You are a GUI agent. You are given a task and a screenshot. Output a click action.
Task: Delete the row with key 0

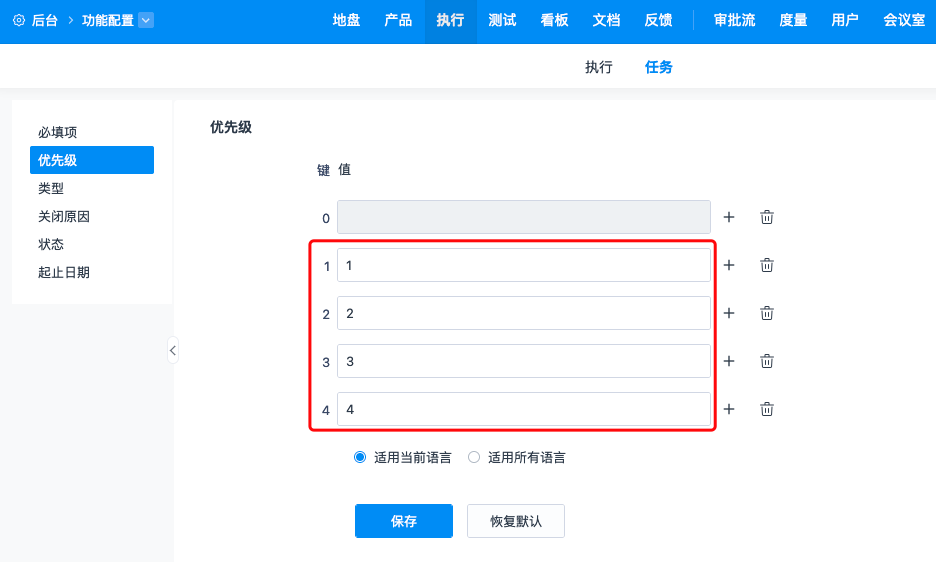click(x=767, y=217)
